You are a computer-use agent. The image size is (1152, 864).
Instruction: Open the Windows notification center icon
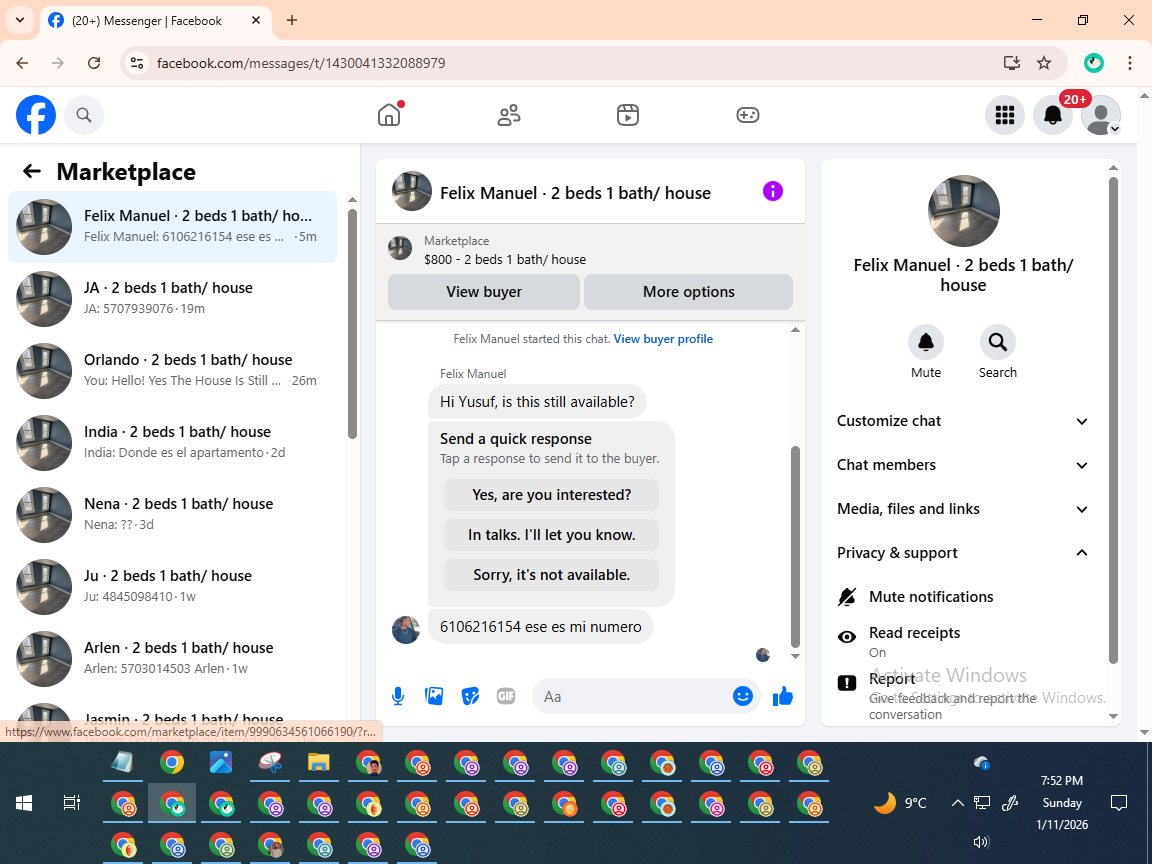pyautogui.click(x=1119, y=803)
